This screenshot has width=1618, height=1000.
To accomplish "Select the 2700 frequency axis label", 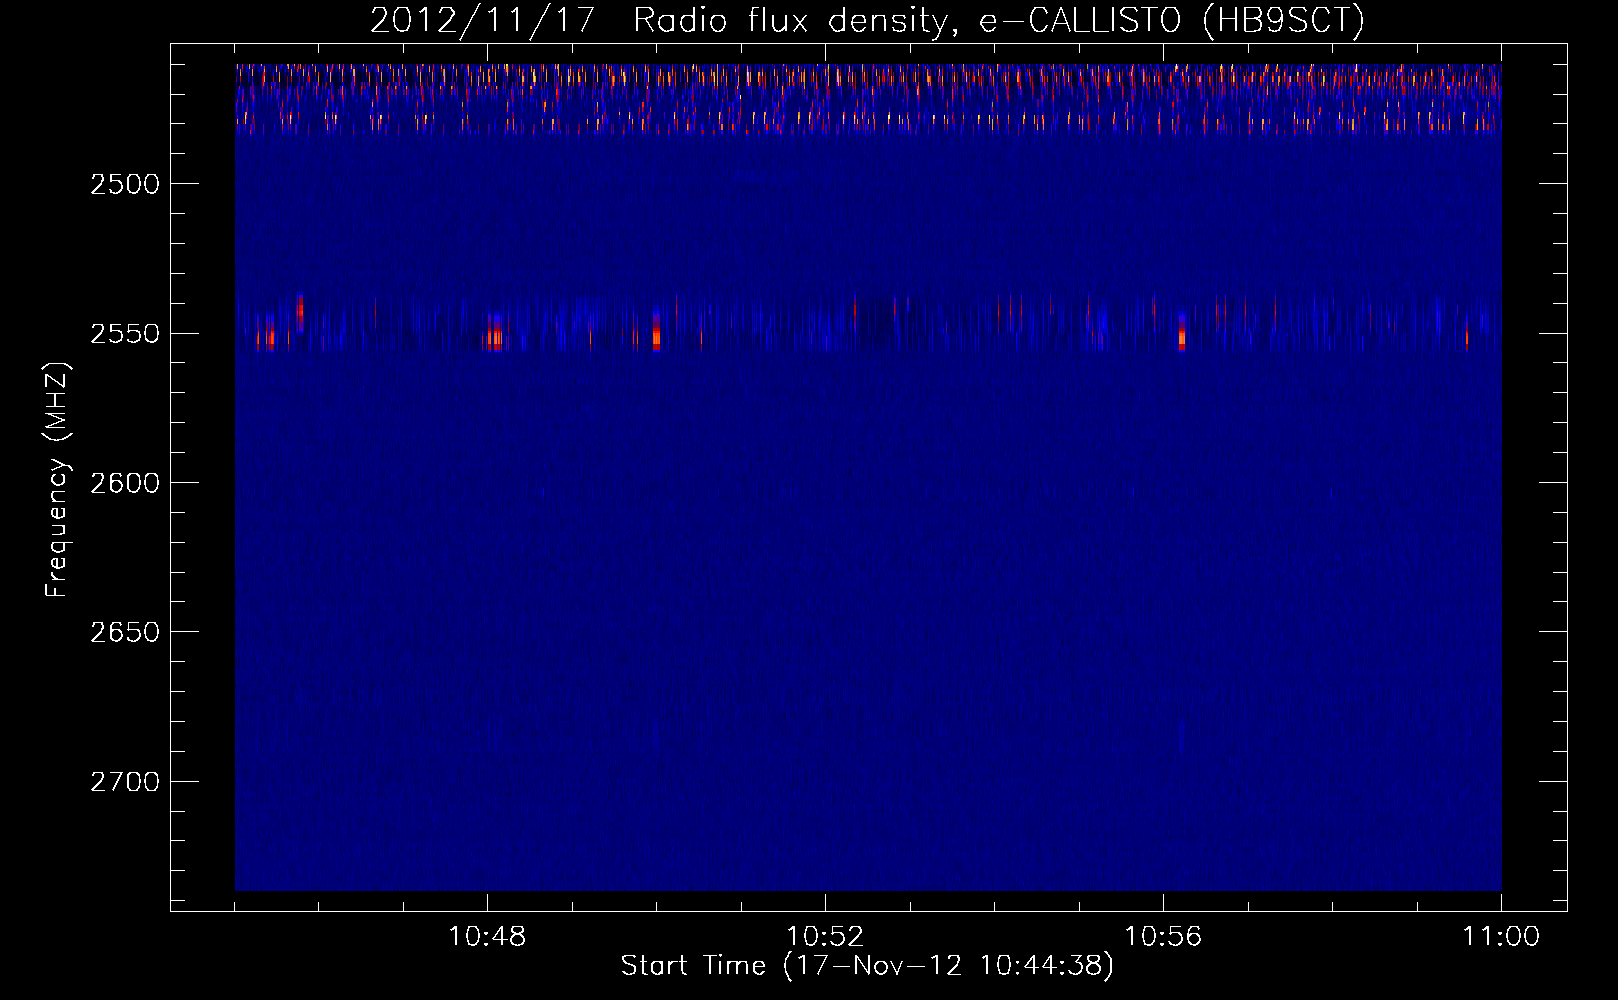I will [x=125, y=781].
